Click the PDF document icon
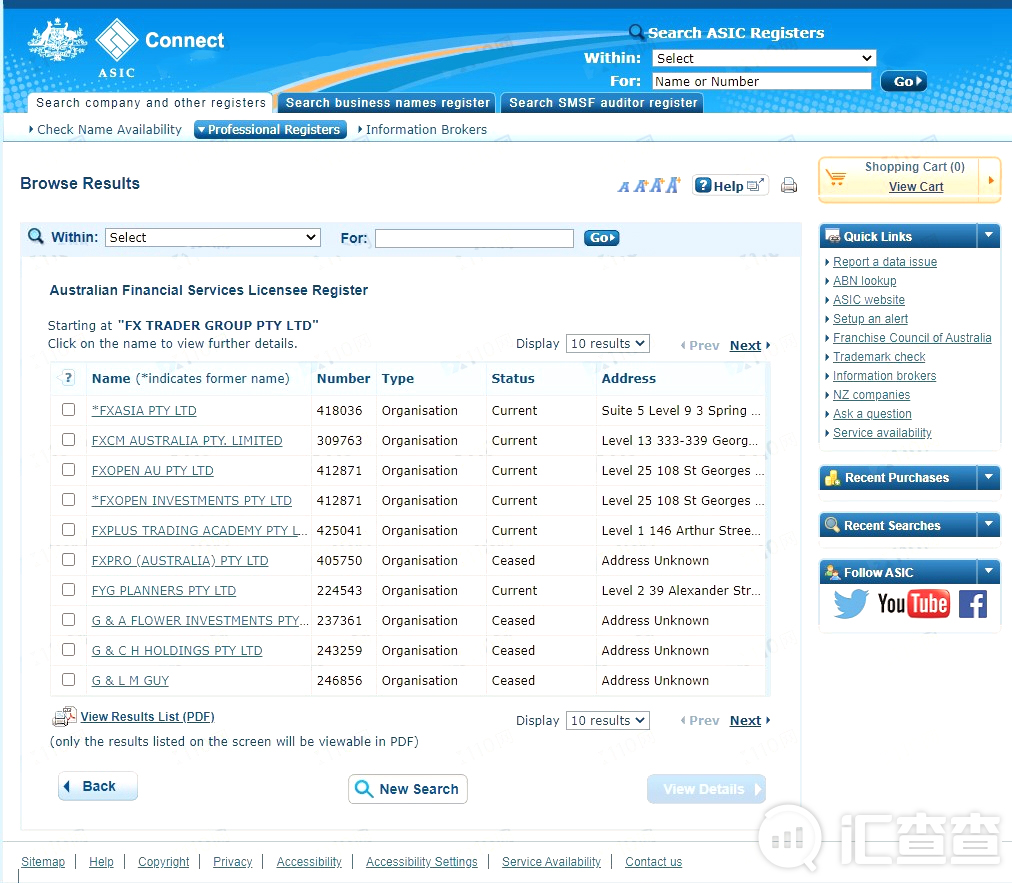1012x883 pixels. click(x=64, y=716)
